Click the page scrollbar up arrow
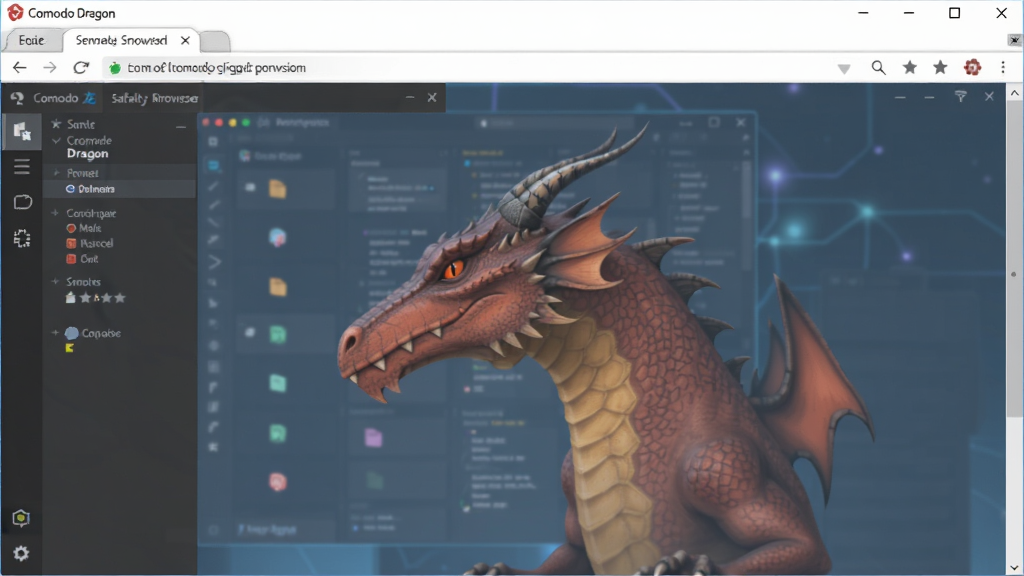Viewport: 1024px width, 576px height. click(x=1014, y=93)
